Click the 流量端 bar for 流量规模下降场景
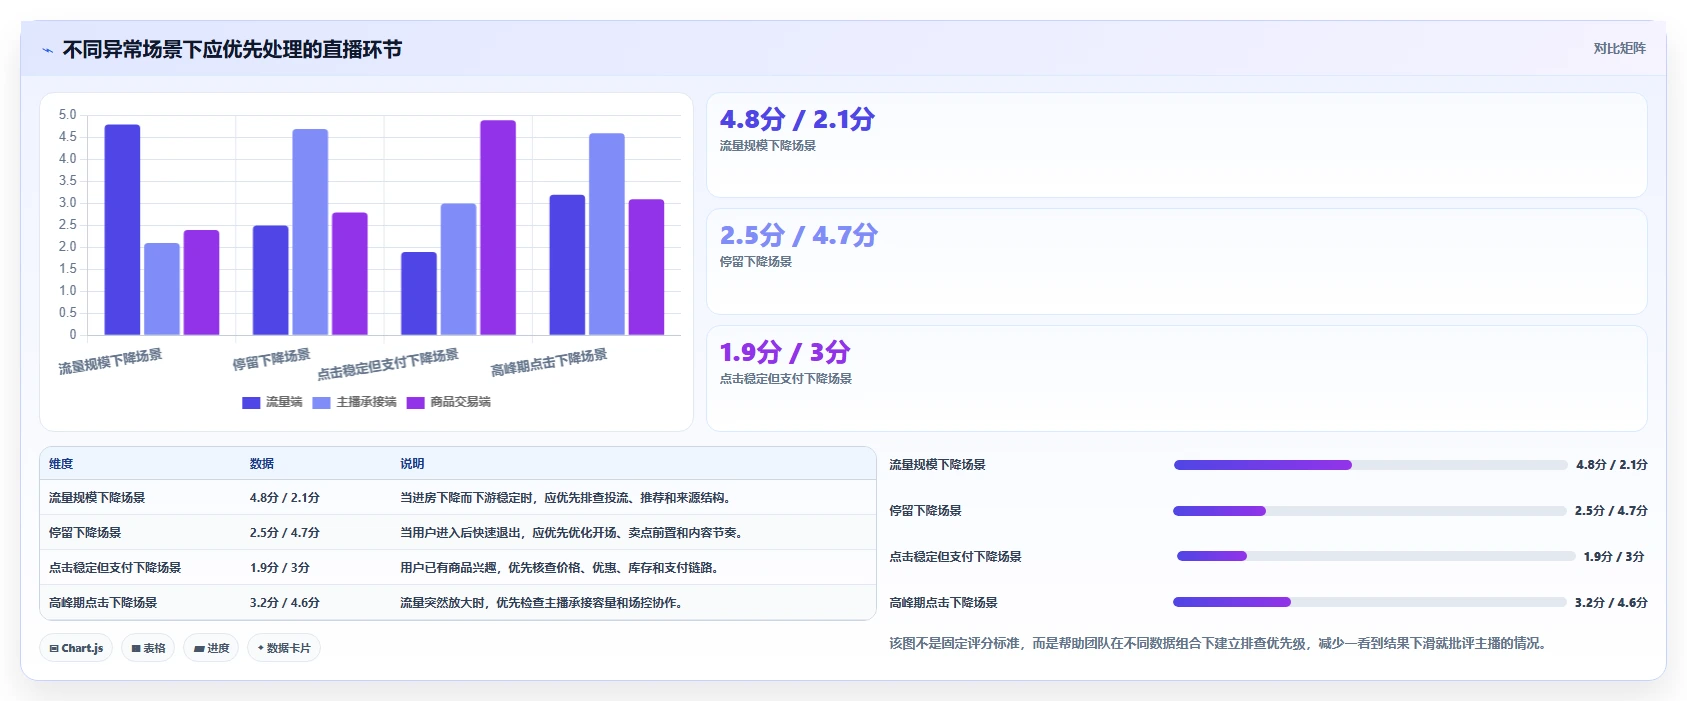The height and width of the screenshot is (701, 1687). 122,230
